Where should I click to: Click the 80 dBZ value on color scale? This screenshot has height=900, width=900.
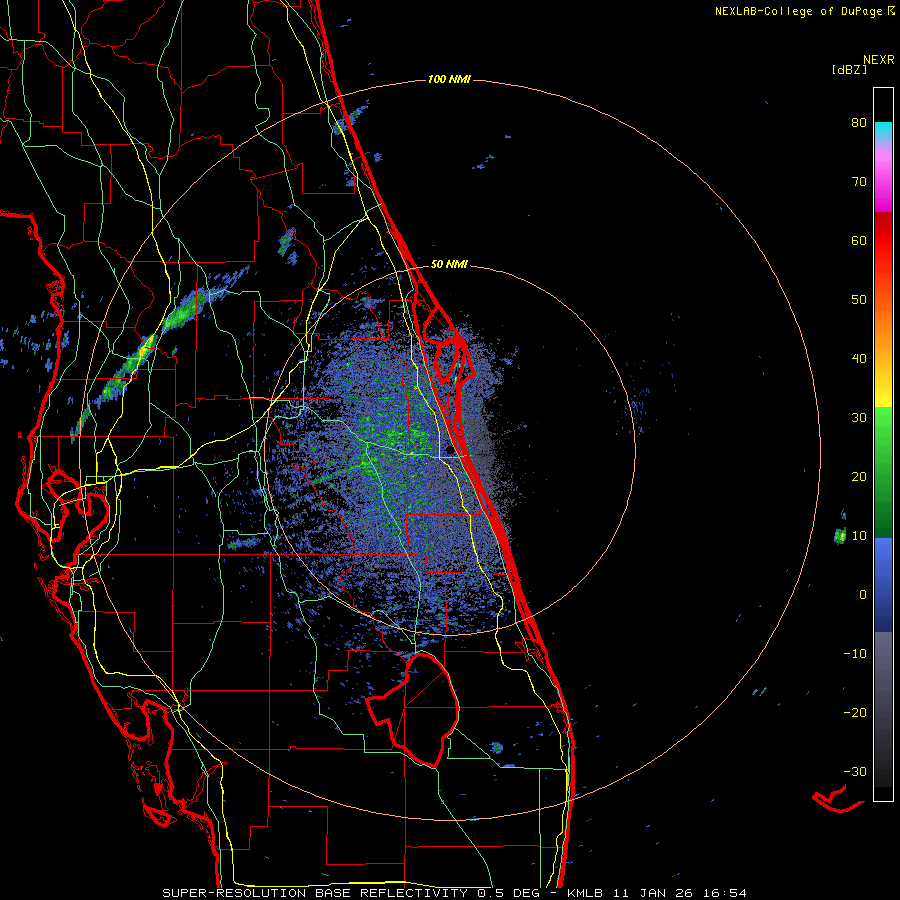click(859, 123)
